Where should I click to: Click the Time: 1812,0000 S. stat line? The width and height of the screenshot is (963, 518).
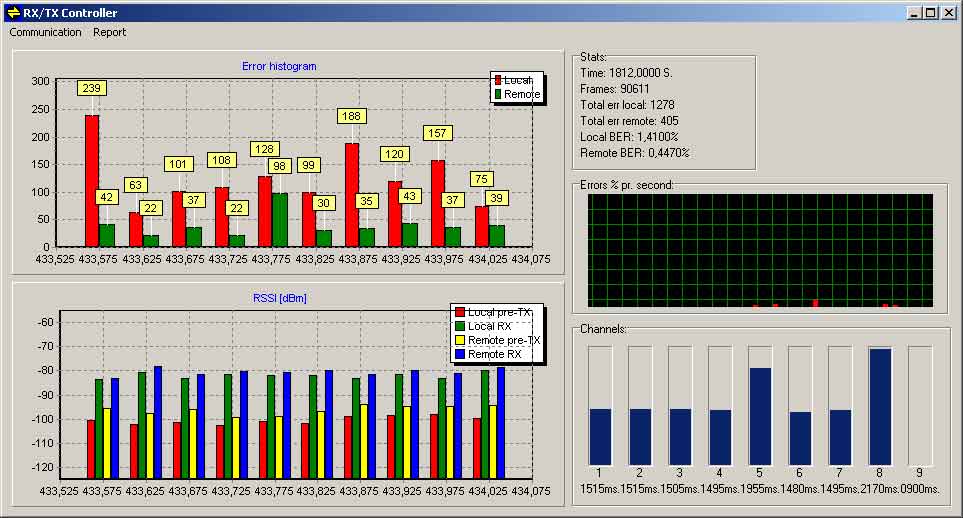tap(626, 73)
